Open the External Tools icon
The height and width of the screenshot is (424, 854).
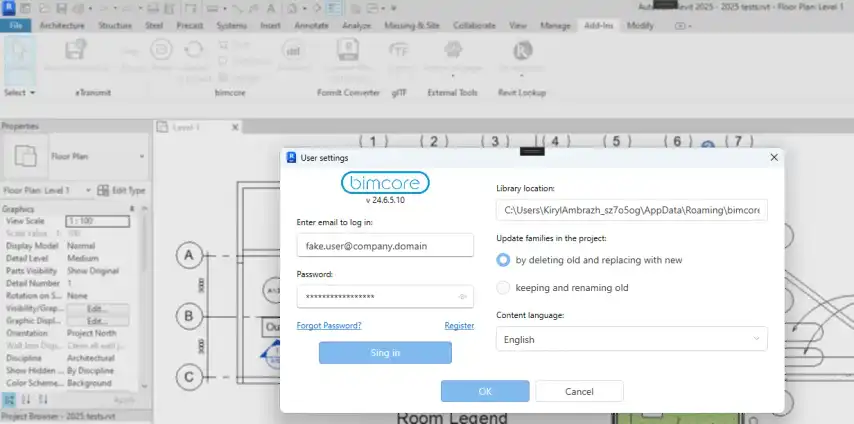[453, 50]
